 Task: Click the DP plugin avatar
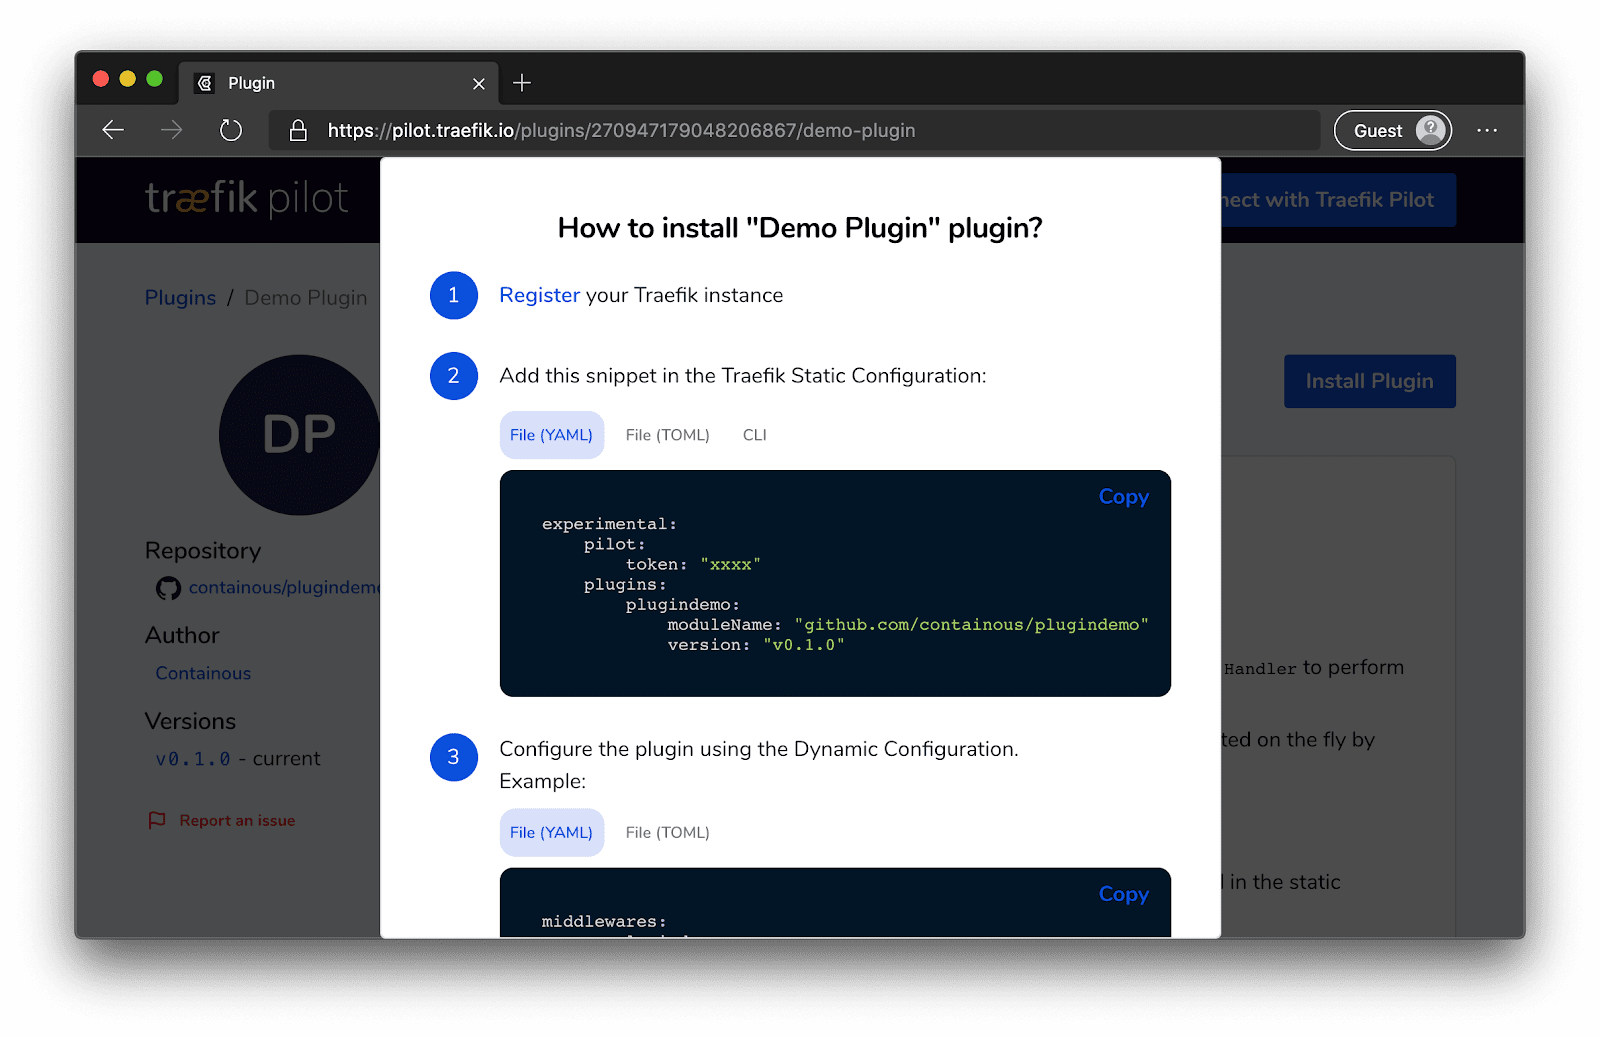pos(300,434)
